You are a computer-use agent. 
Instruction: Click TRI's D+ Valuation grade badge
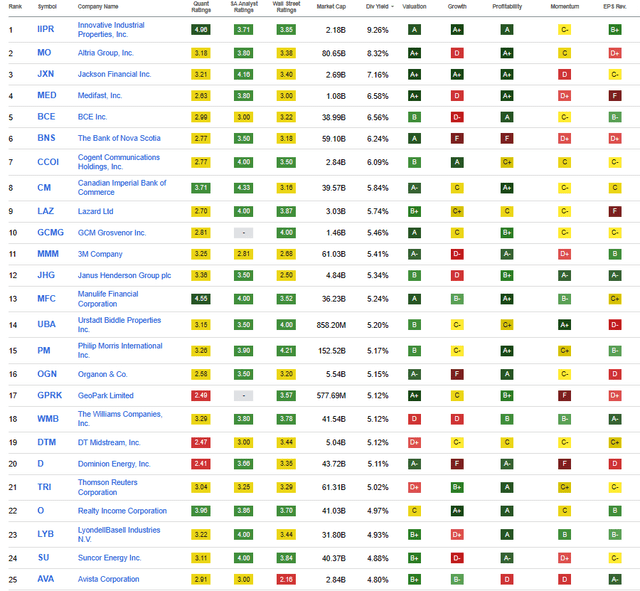[x=414, y=487]
